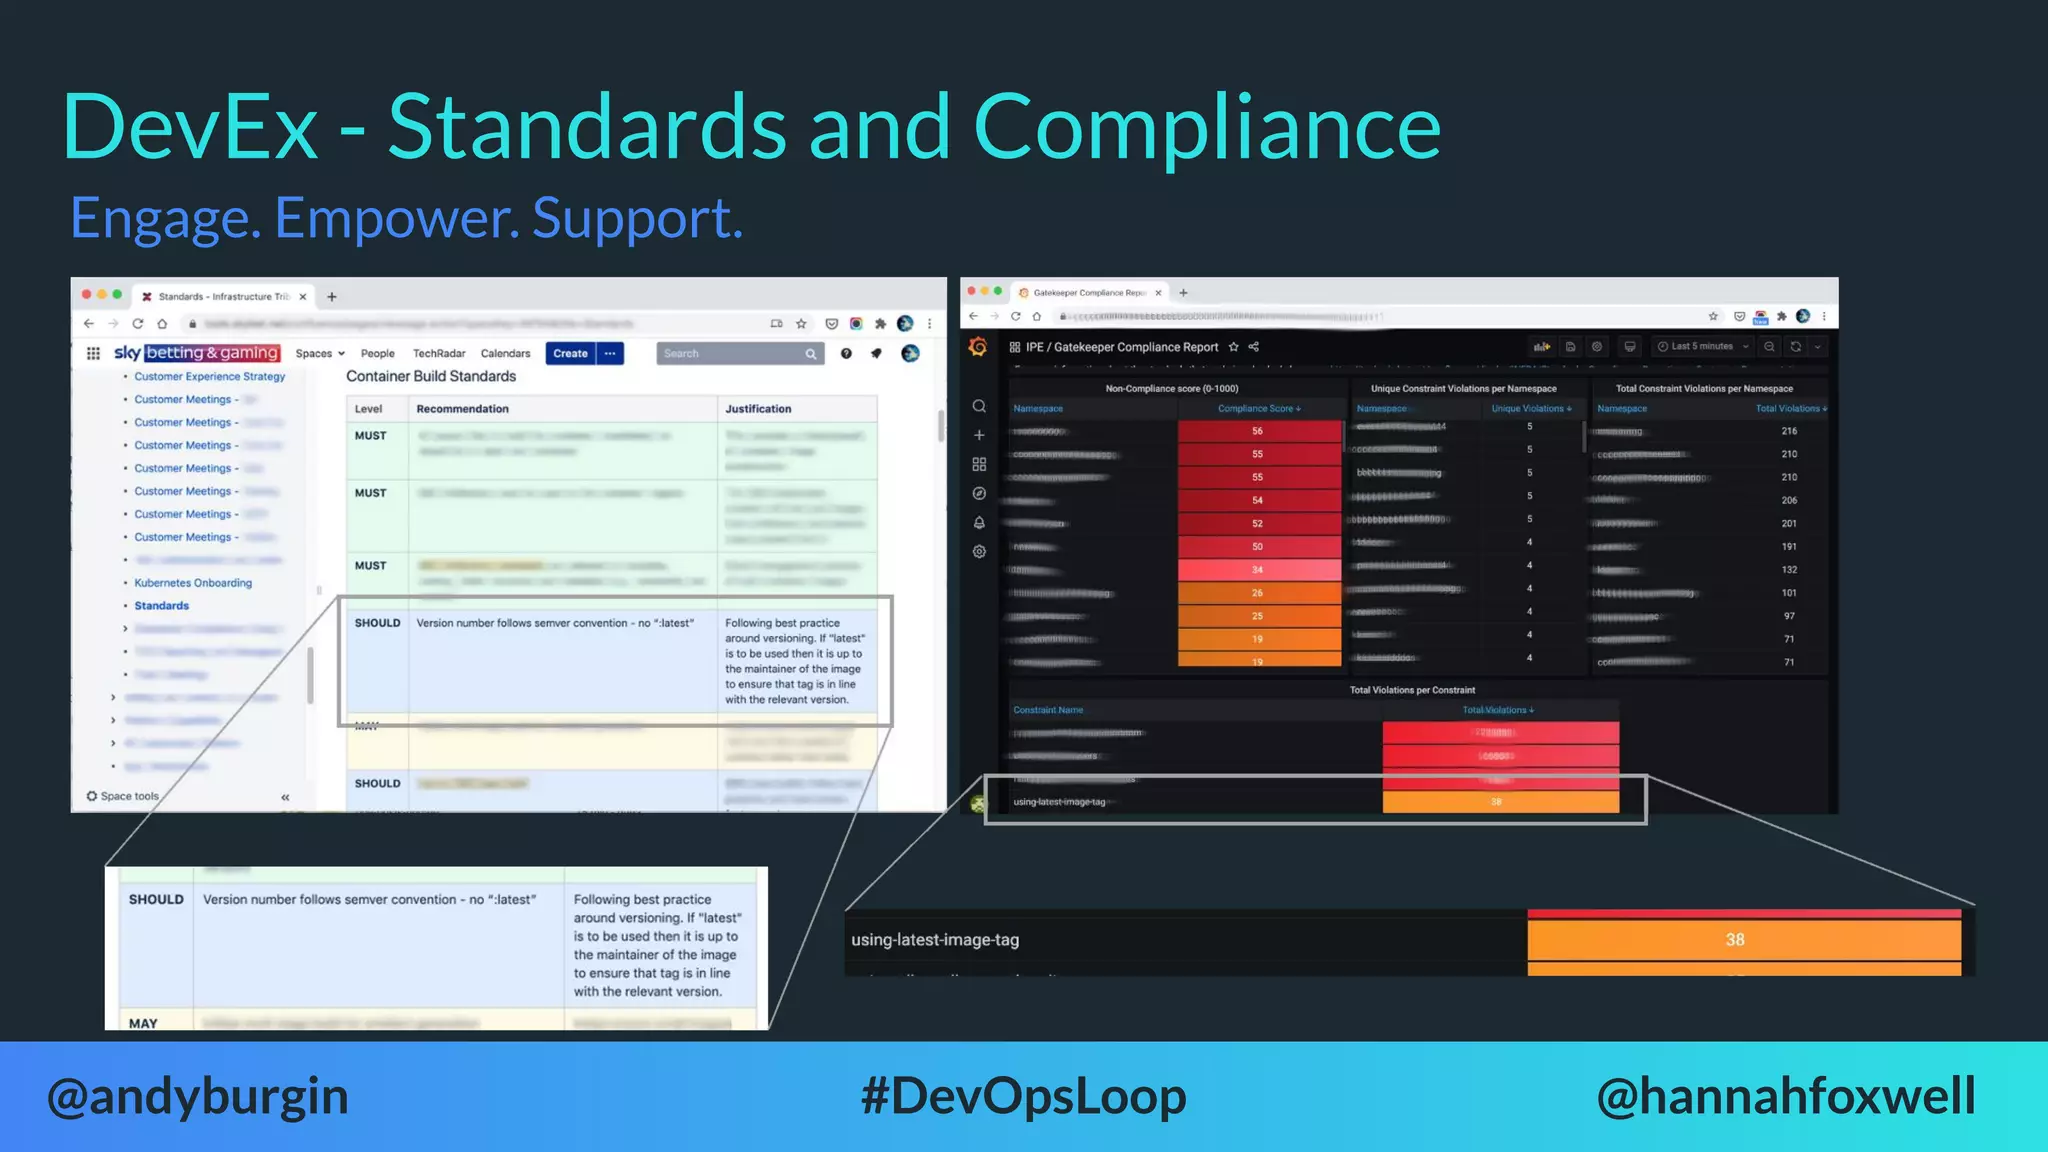Screen dimensions: 2048x1152
Task: Collapse the Confluence sidebar with double chevron
Action: coord(285,797)
